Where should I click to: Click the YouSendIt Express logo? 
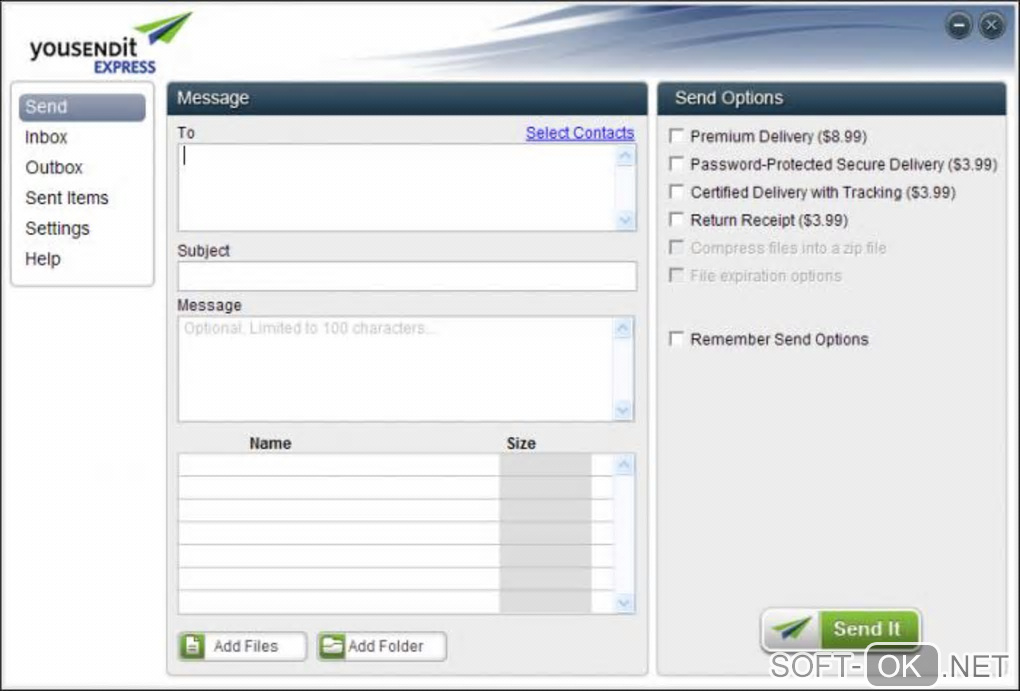coord(110,44)
